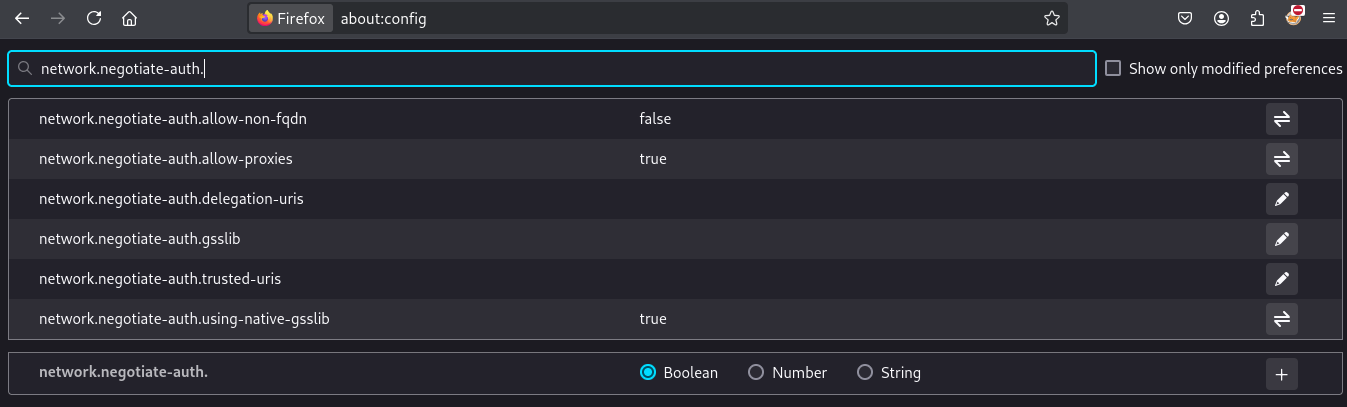Open the Firefox home page
Viewport: 1347px width, 407px height.
[129, 18]
